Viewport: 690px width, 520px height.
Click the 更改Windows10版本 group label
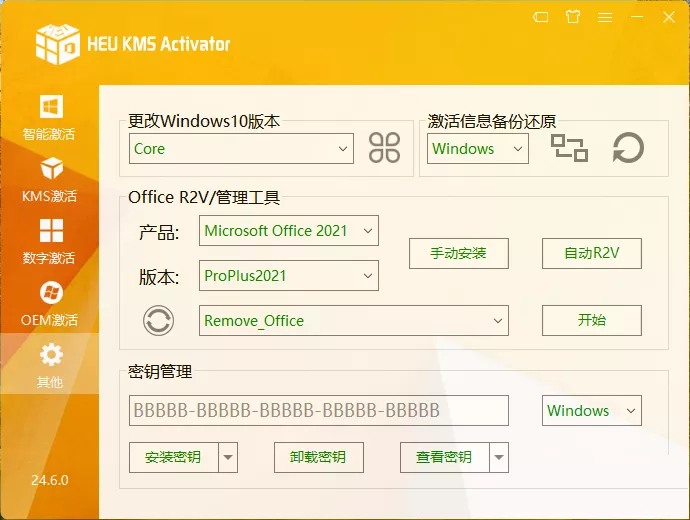click(x=204, y=121)
